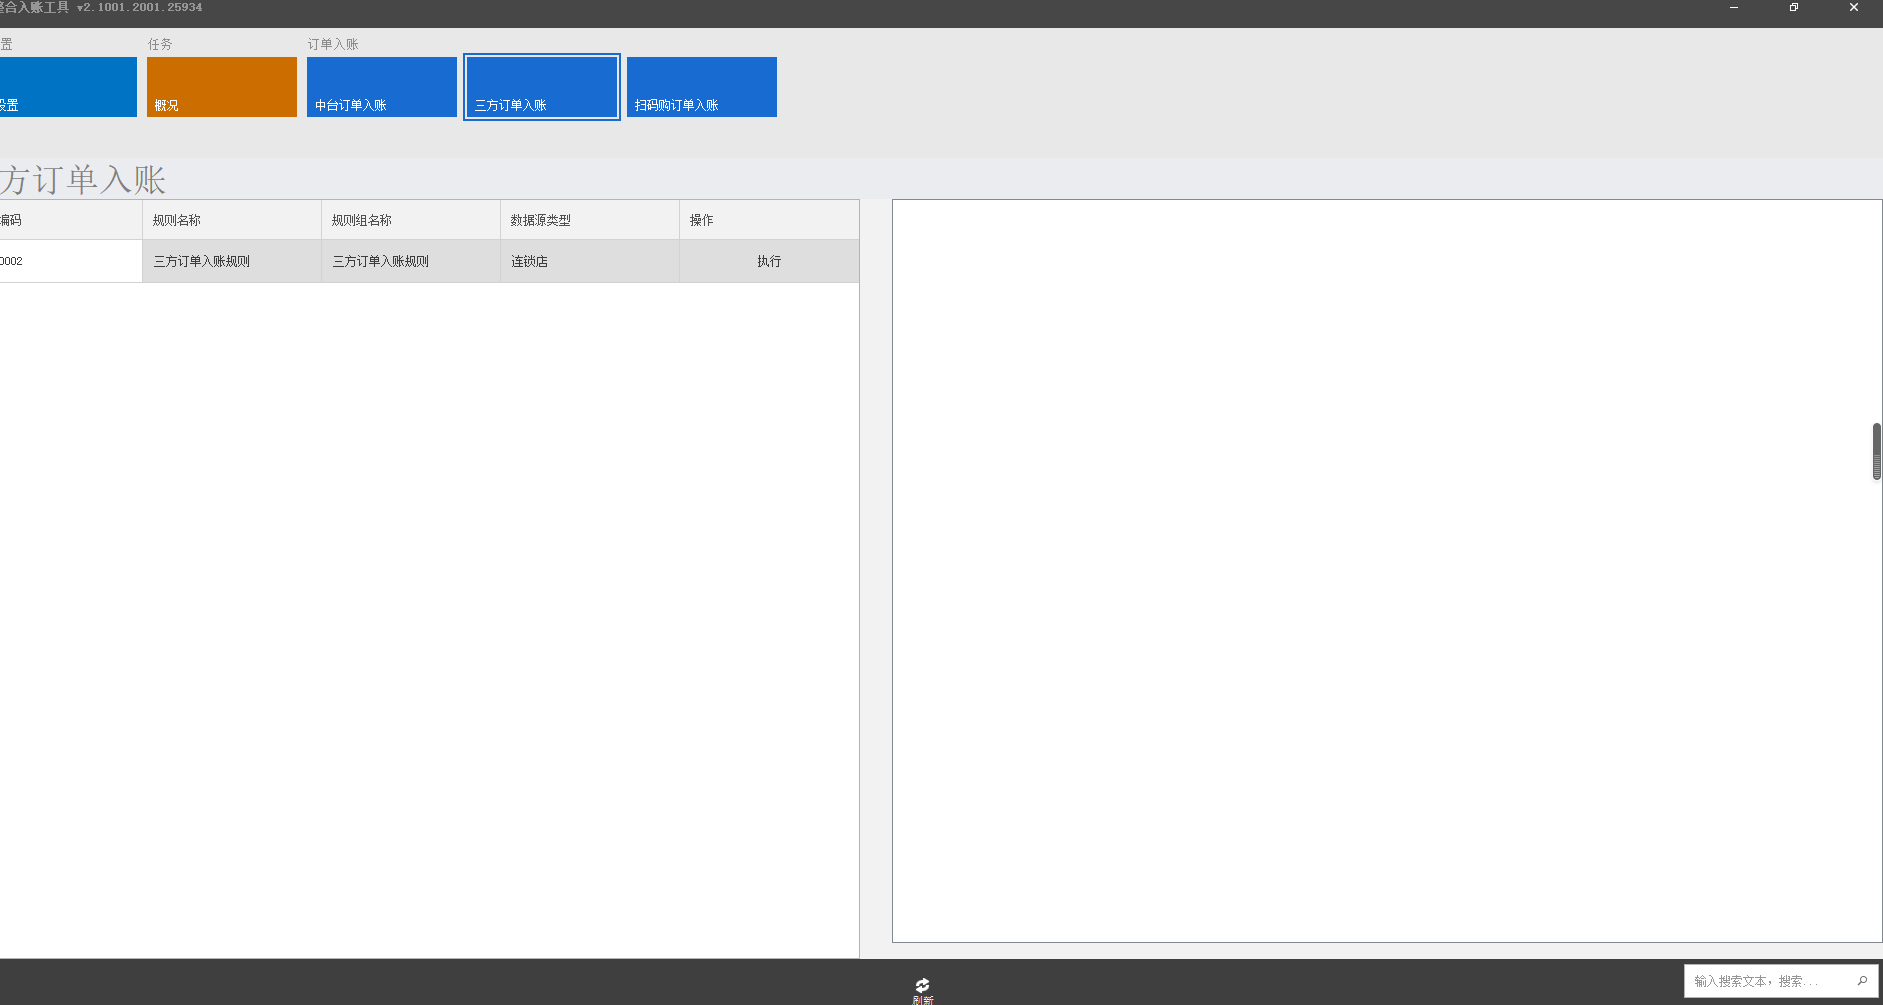Select the 连锁店 data source cell
Viewport: 1883px width, 1005px height.
point(590,261)
